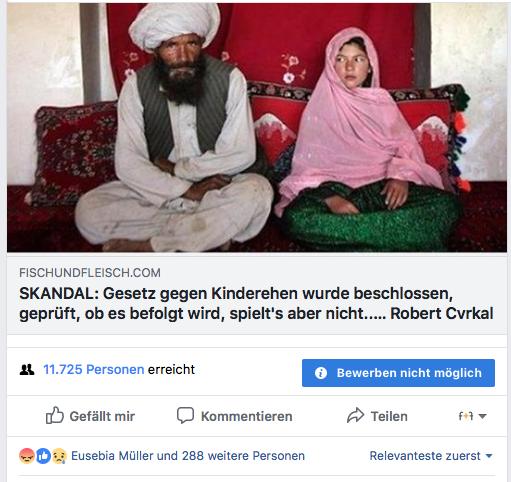Screen dimensions: 511x482
Task: Click the people-reached silhouette icon
Action: tap(27, 370)
